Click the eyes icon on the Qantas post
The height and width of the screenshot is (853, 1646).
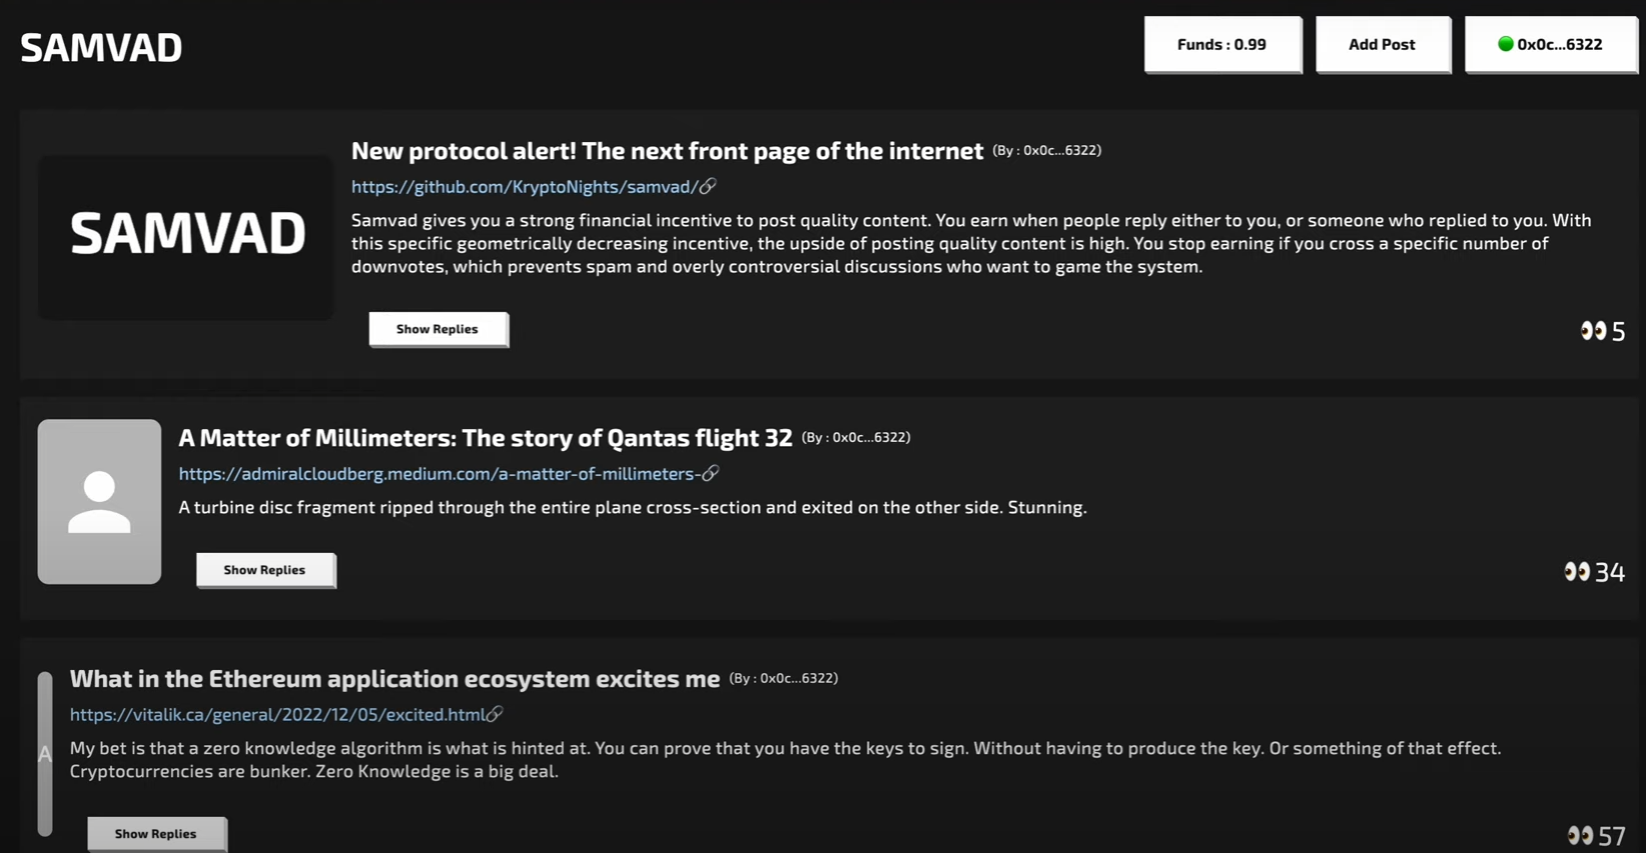(1577, 571)
